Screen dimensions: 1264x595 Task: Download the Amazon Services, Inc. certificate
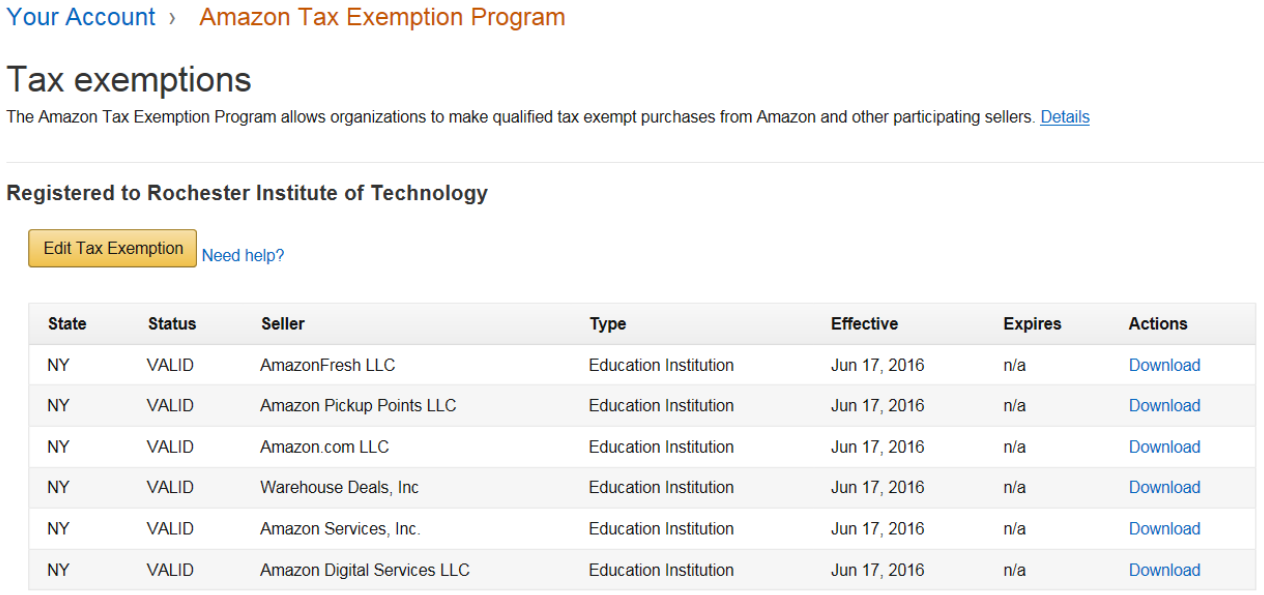coord(1164,528)
